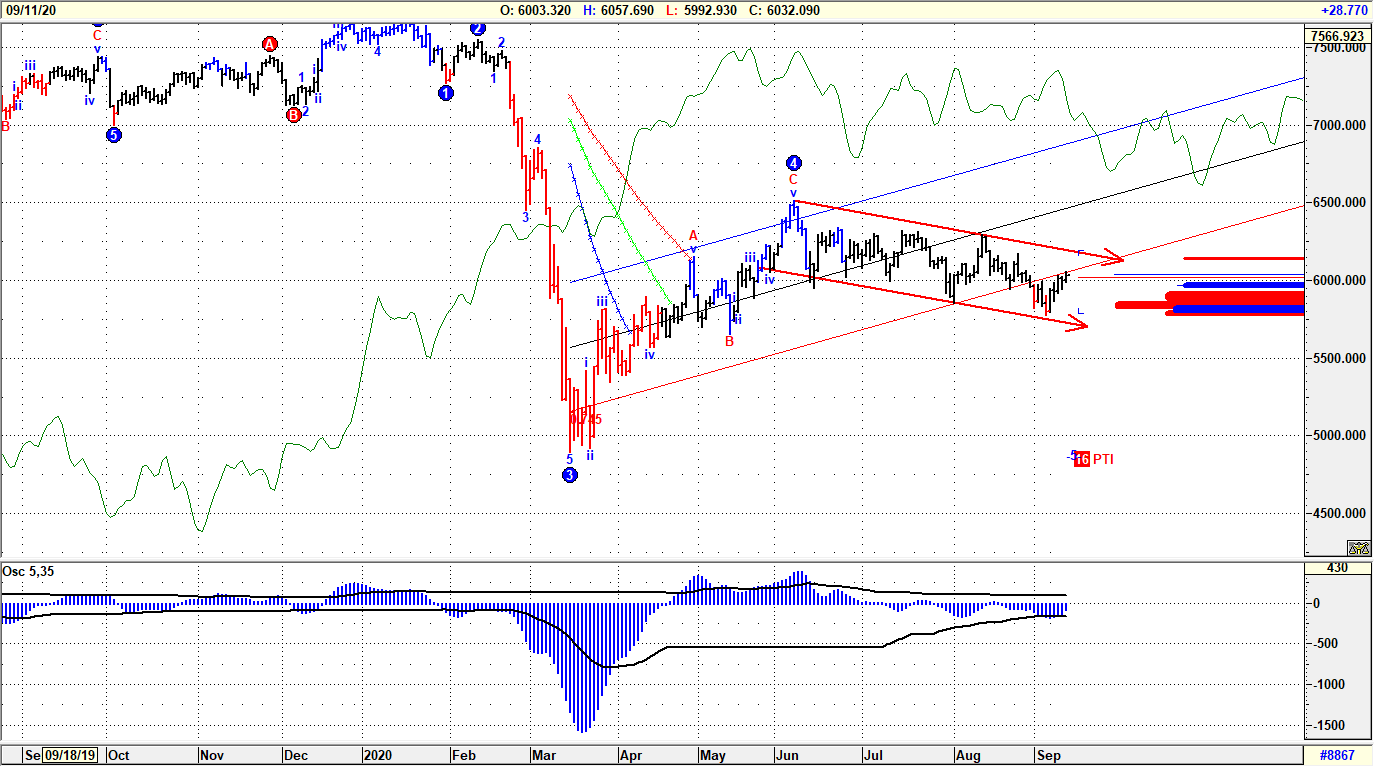Click the low price L: 5992.930
Image resolution: width=1374 pixels, height=767 pixels.
pyautogui.click(x=702, y=9)
